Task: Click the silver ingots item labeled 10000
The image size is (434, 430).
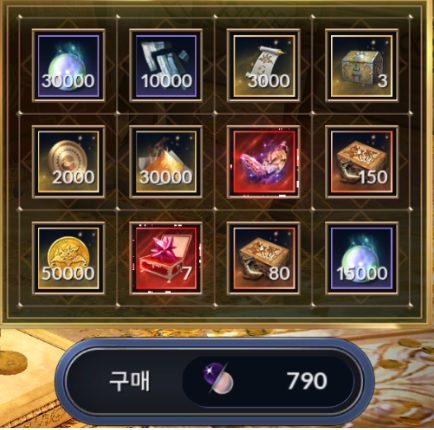Action: click(x=166, y=65)
